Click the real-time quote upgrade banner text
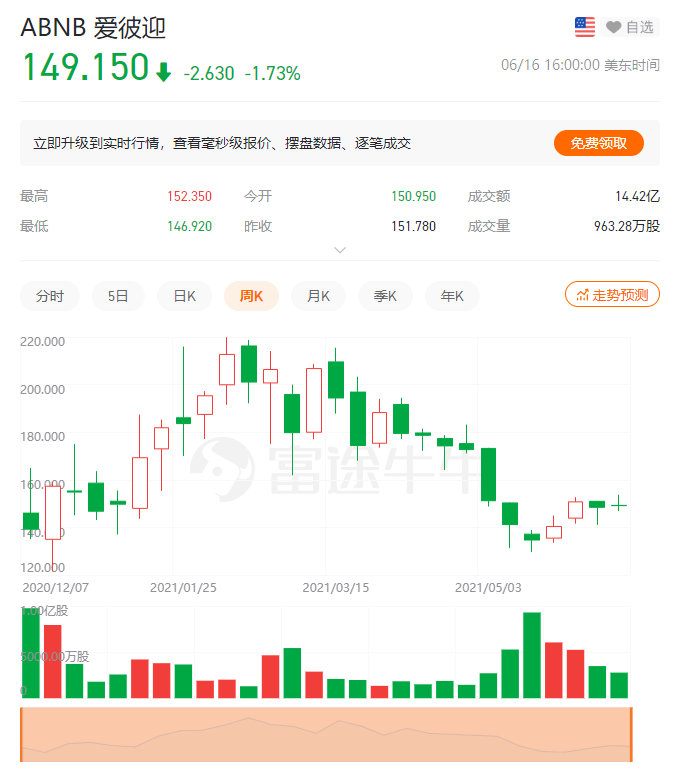The width and height of the screenshot is (679, 770). [222, 143]
